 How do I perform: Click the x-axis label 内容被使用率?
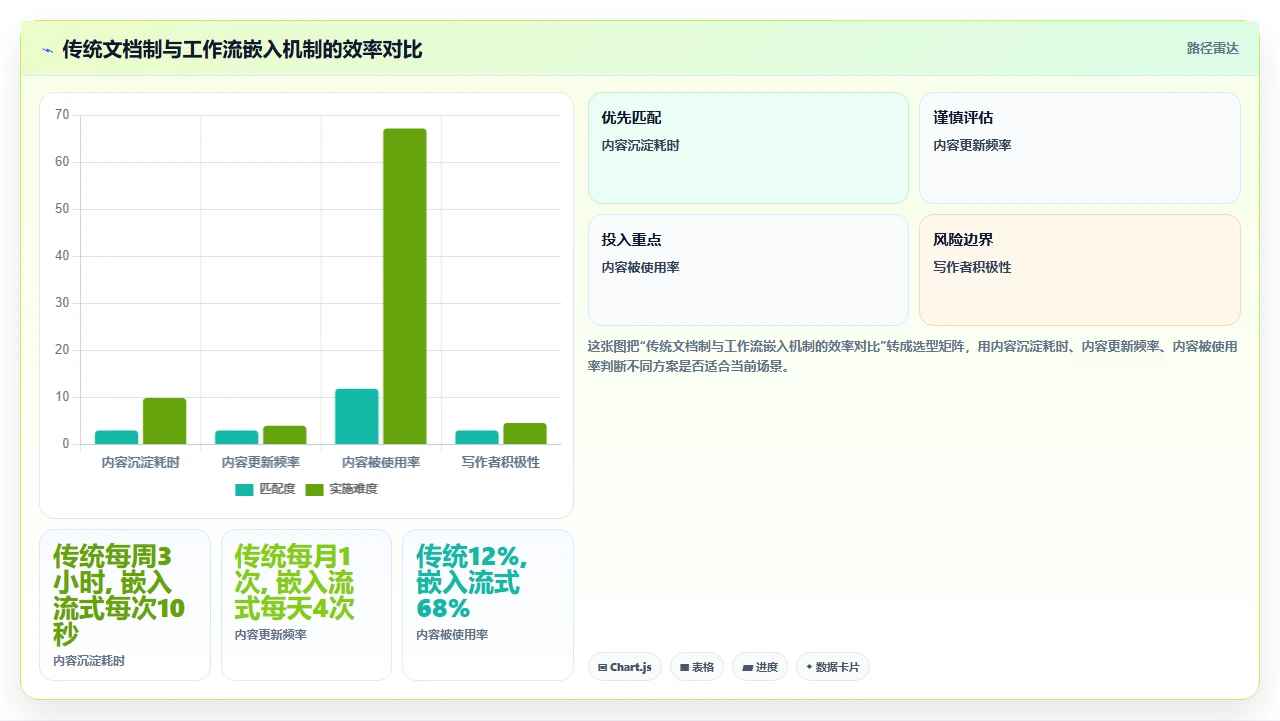point(381,462)
